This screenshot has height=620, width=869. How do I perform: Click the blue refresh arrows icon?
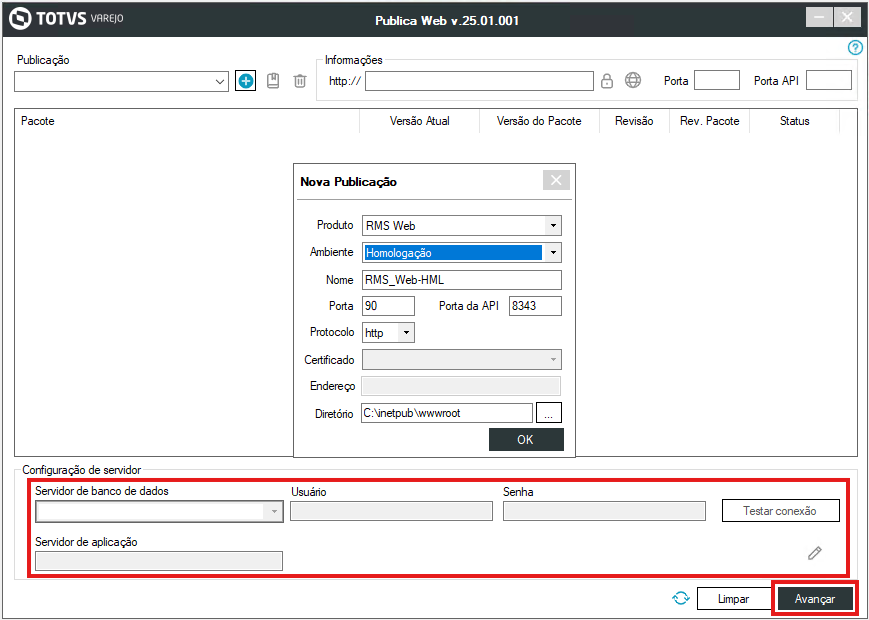(681, 598)
